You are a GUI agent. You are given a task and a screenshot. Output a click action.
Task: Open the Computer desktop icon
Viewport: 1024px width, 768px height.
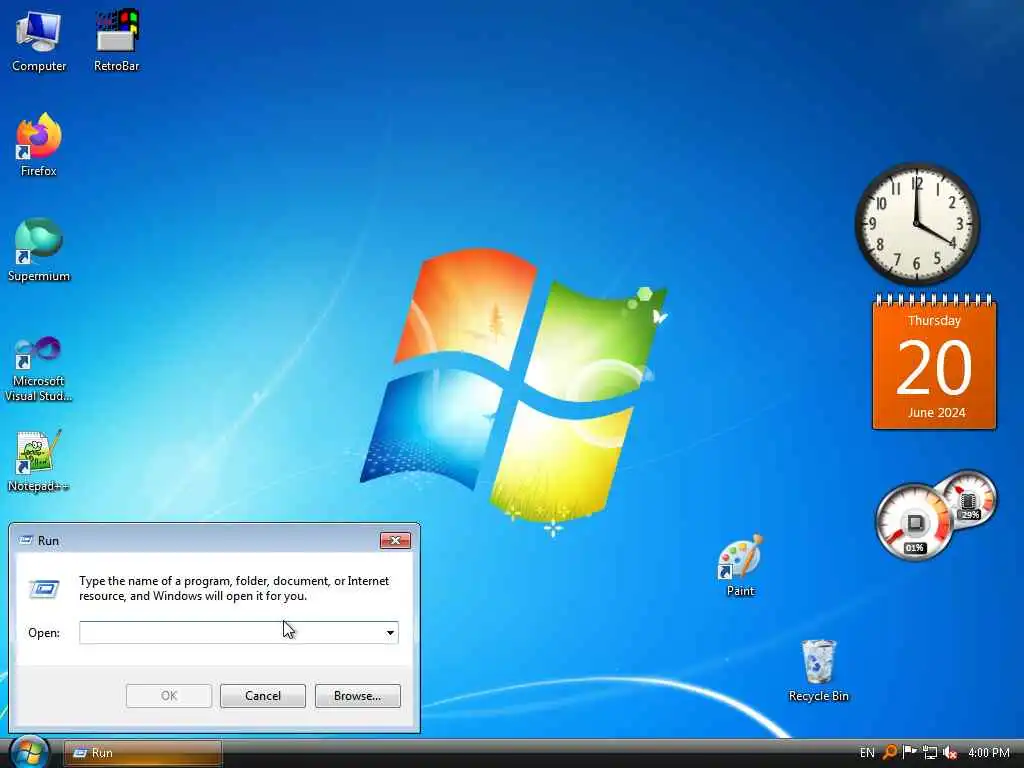39,40
